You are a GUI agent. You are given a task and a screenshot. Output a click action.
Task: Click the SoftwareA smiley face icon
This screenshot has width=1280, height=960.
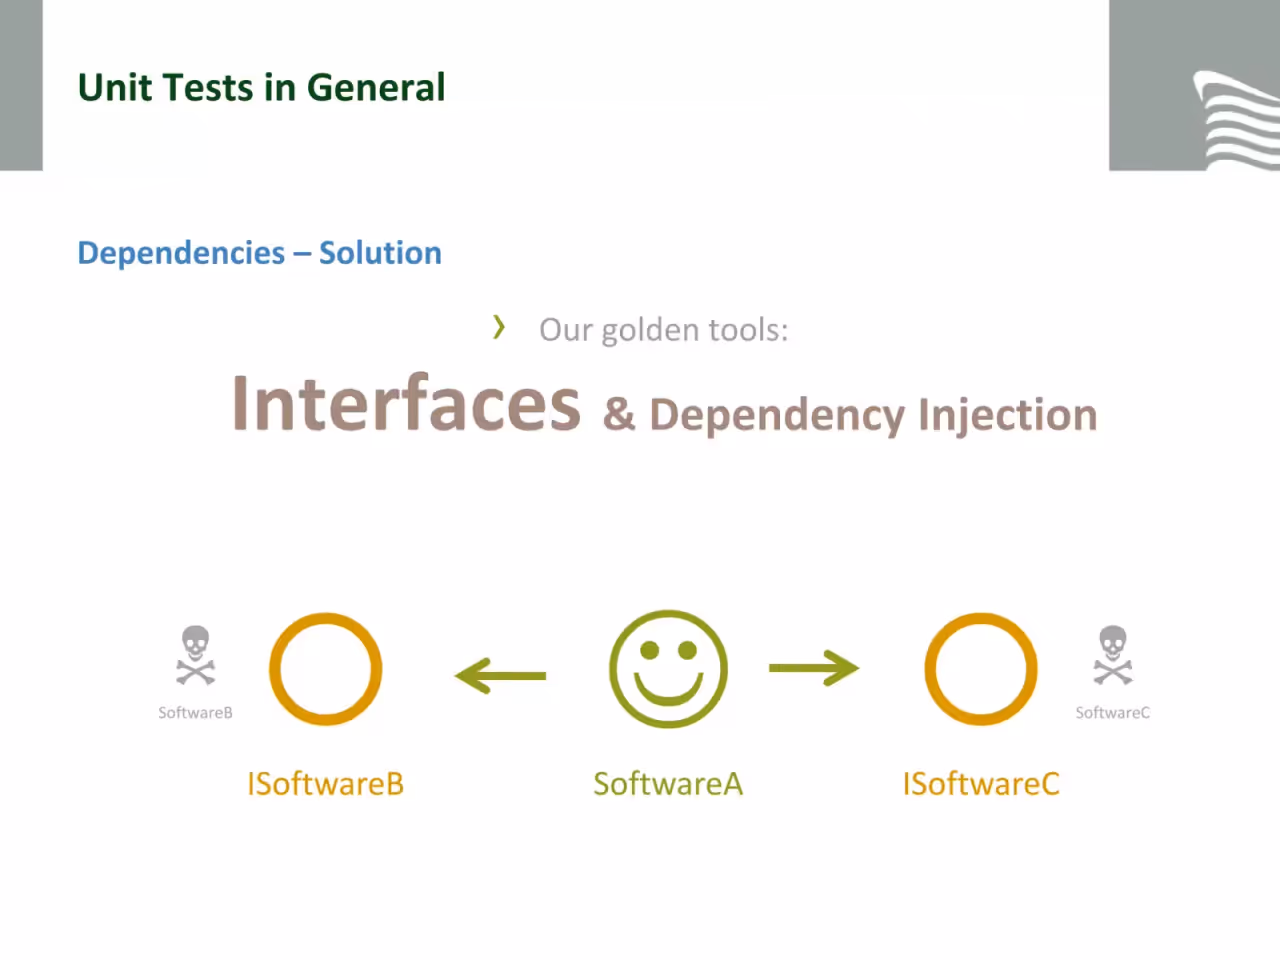pyautogui.click(x=668, y=669)
